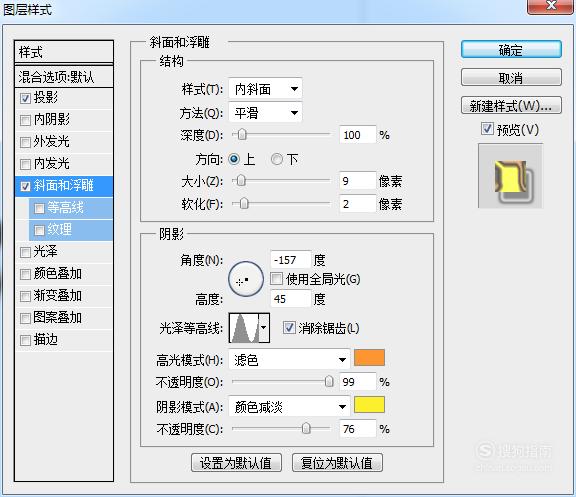Click the yellow shadow color swatch

pyautogui.click(x=369, y=405)
